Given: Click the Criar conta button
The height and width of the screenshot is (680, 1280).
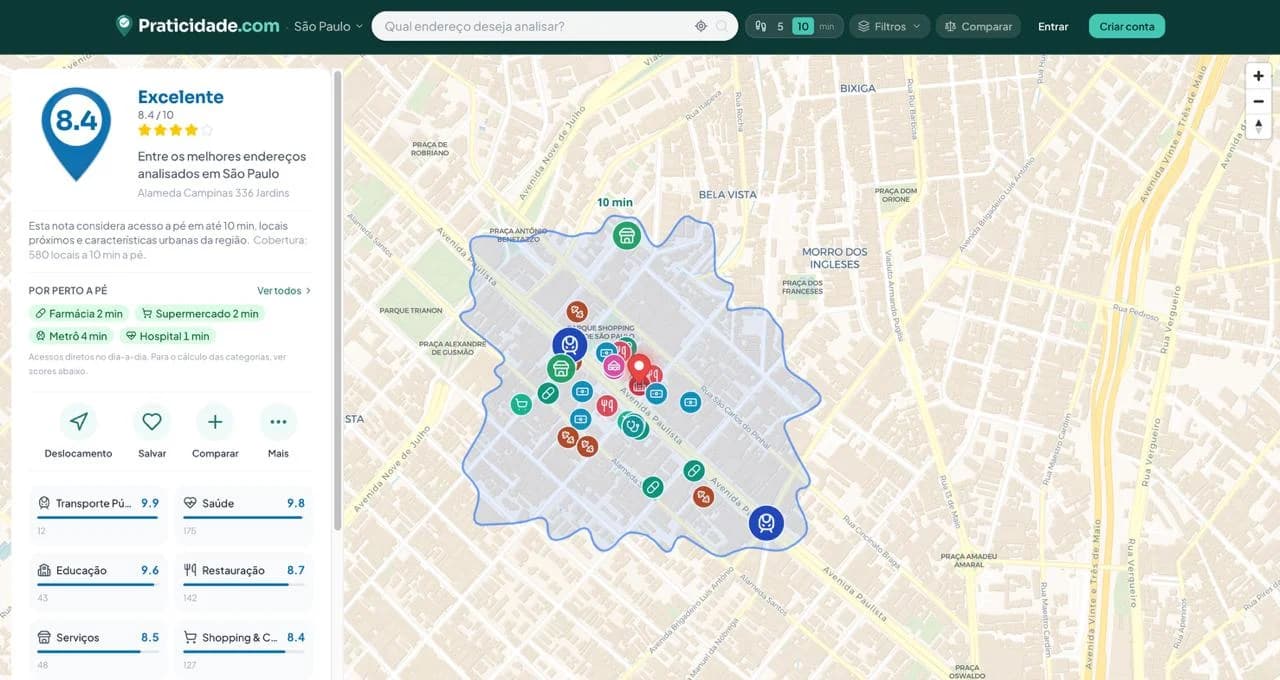Looking at the screenshot, I should click(x=1127, y=26).
